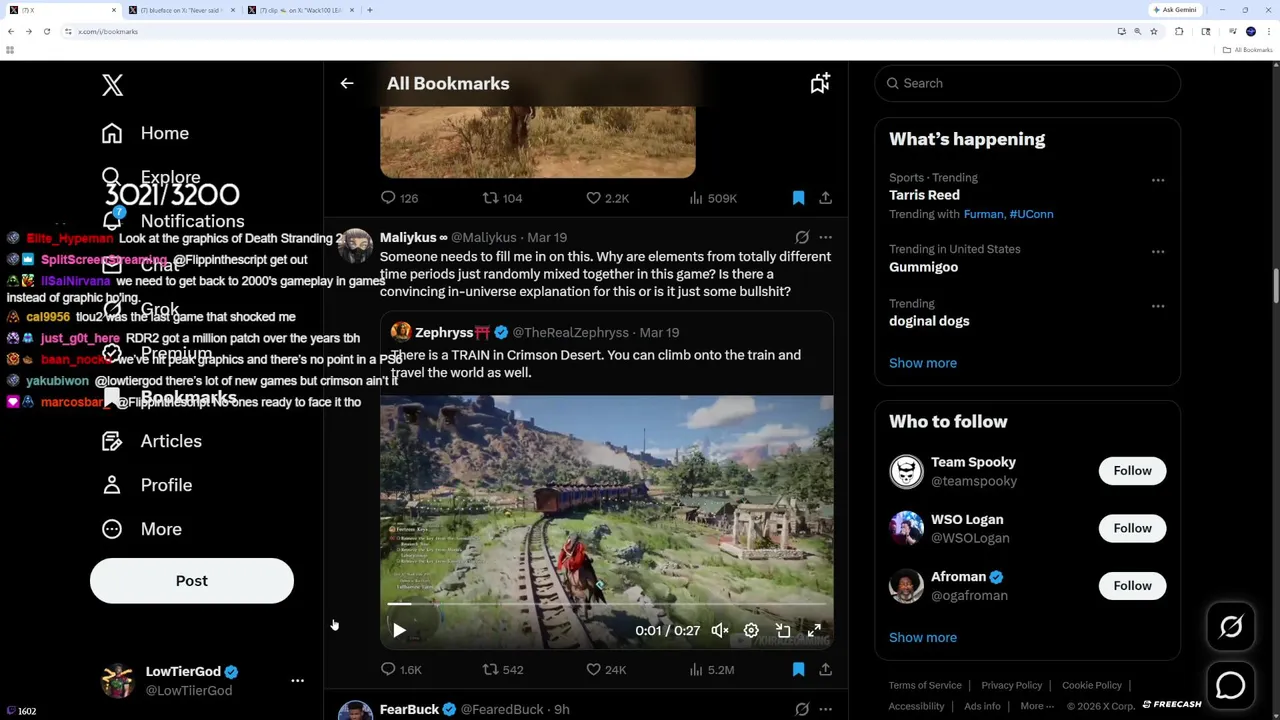Enter fullscreen on video
This screenshot has width=1280, height=720.
(814, 630)
